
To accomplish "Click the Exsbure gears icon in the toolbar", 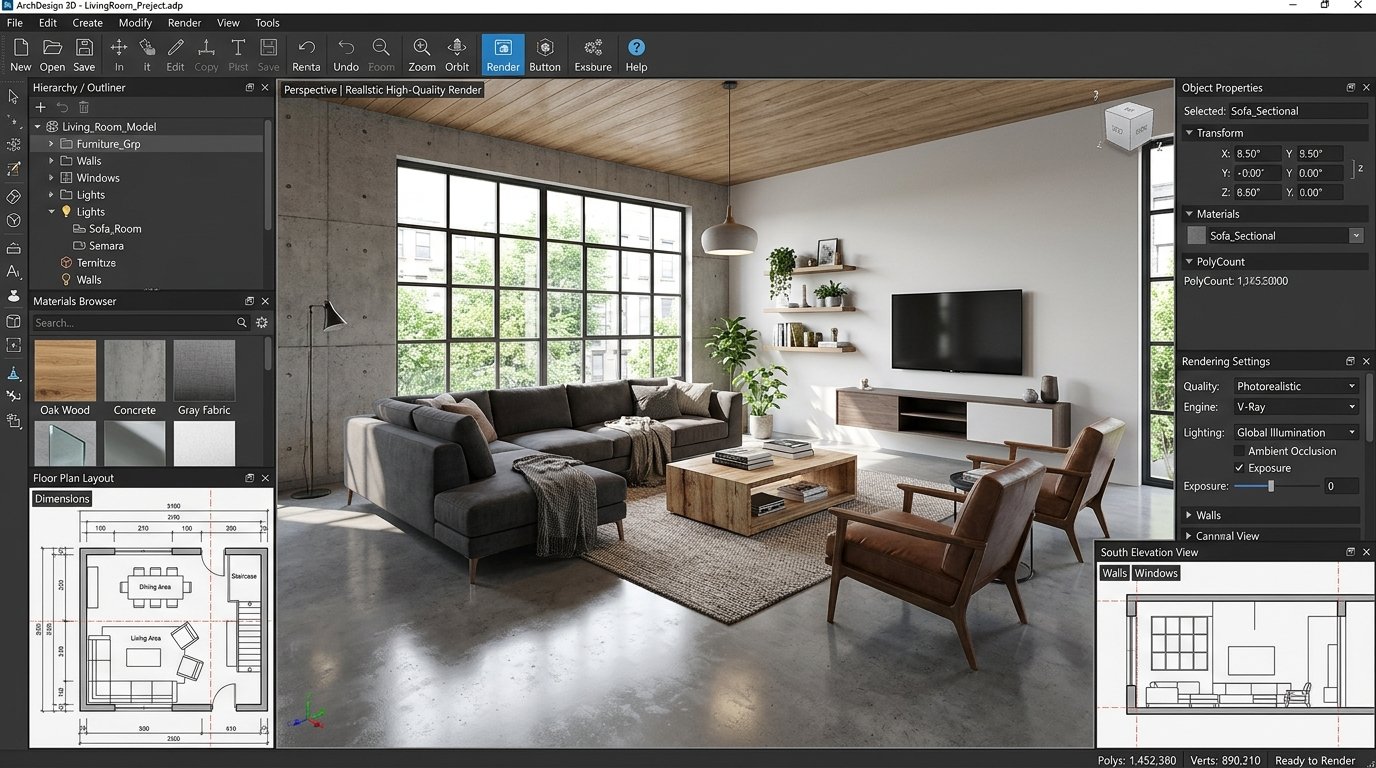I will [x=593, y=47].
